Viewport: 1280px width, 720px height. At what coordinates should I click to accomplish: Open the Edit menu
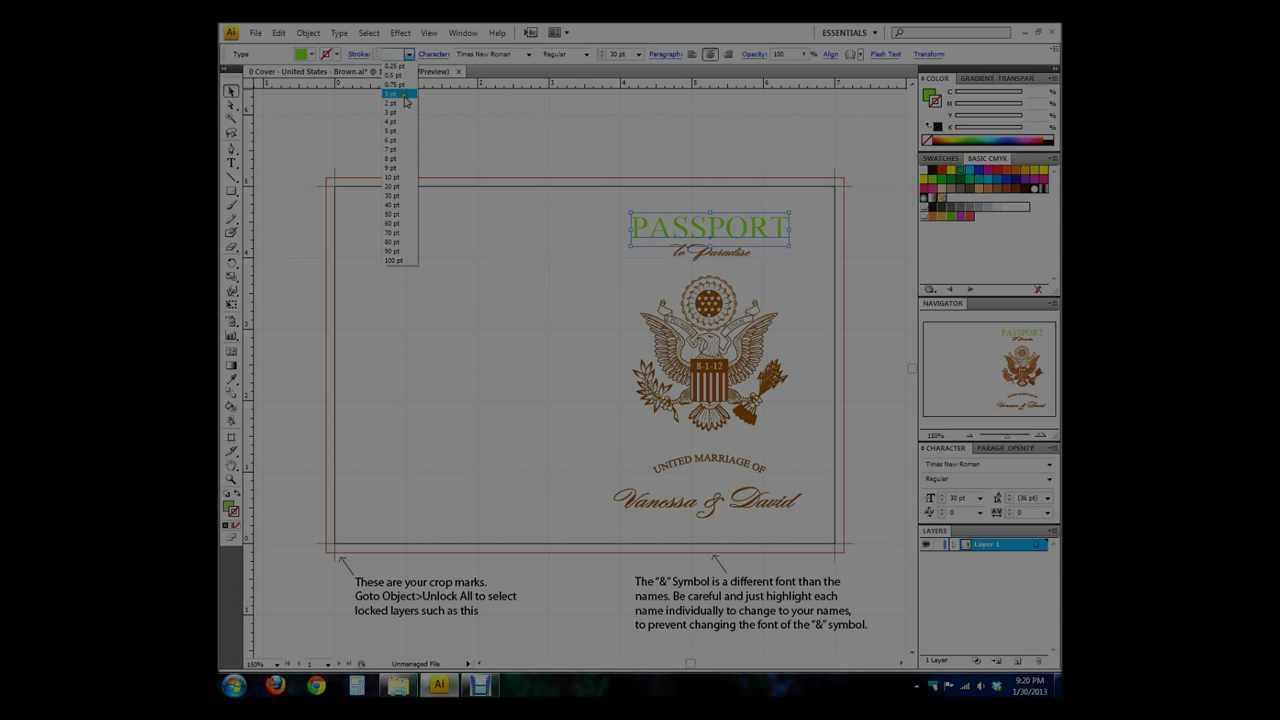click(279, 33)
